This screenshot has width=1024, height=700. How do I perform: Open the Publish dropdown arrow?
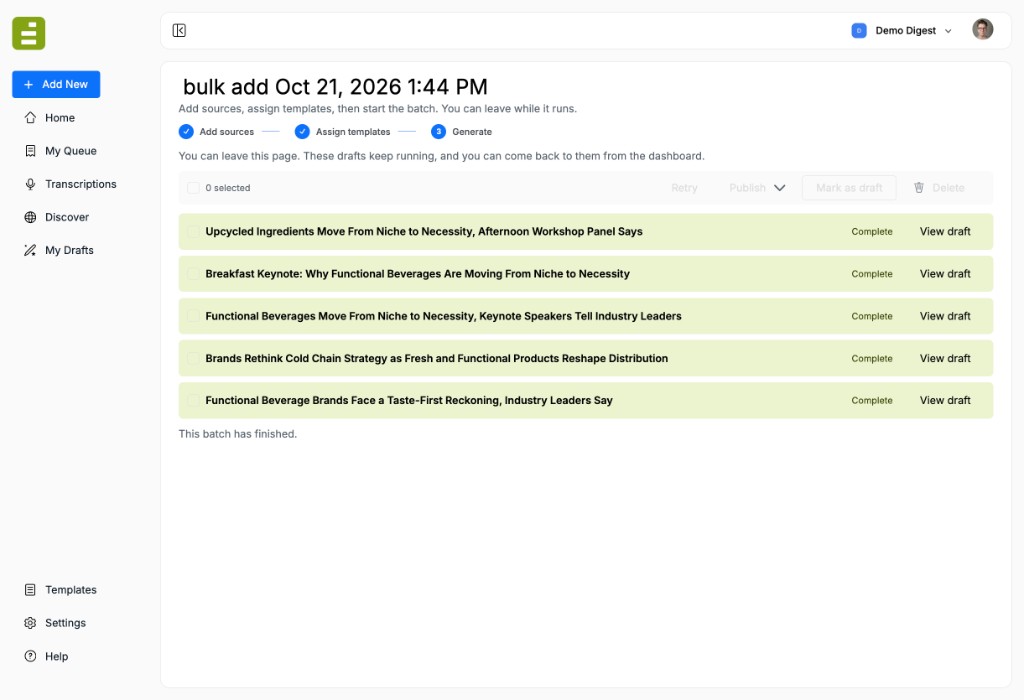779,188
